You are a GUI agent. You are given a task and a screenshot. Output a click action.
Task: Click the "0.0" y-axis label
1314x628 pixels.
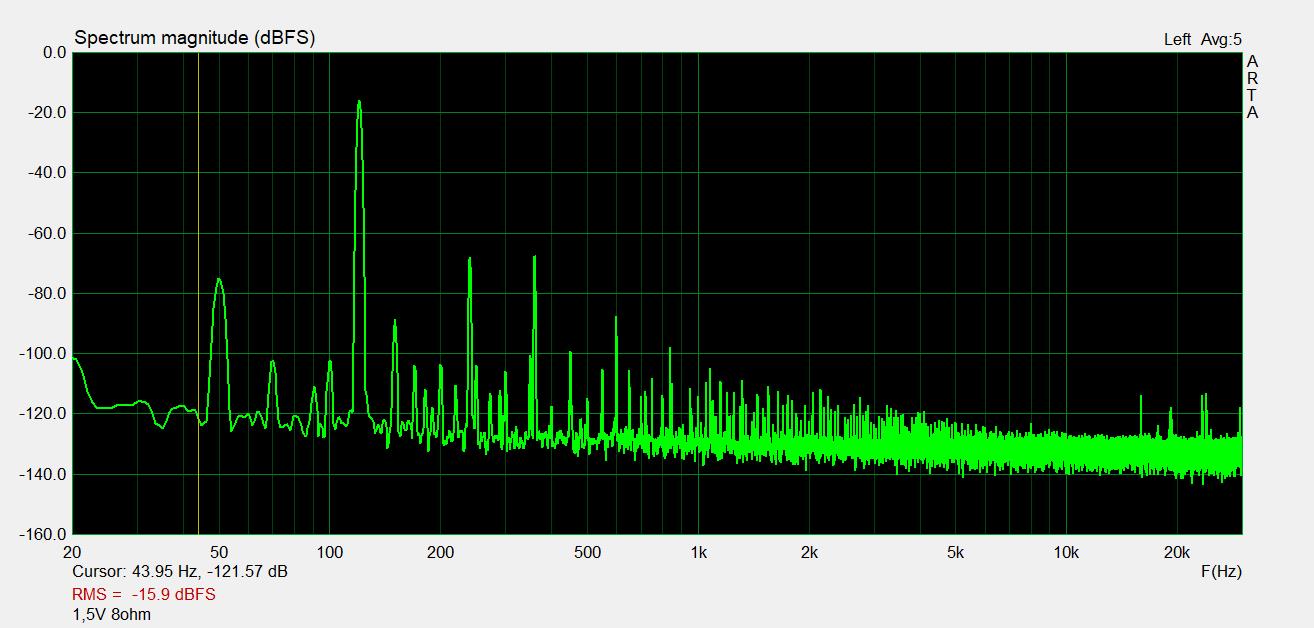[x=55, y=52]
